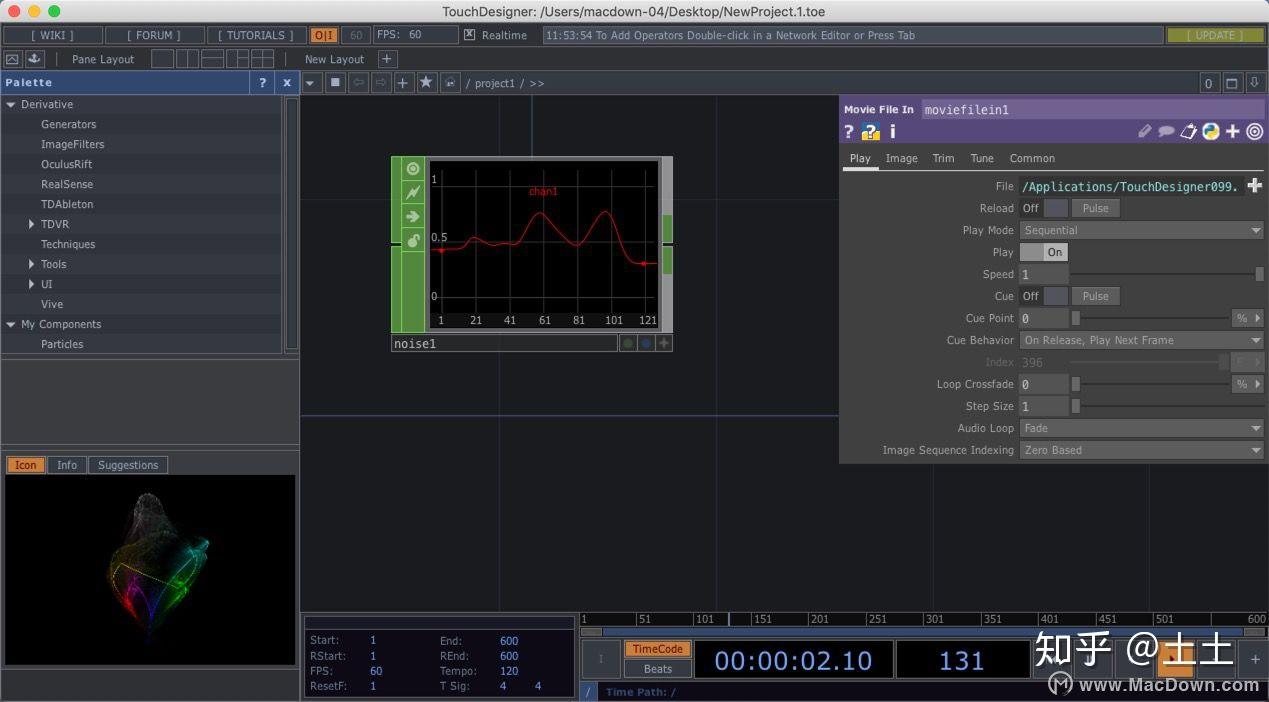Open the Suggestions tab

click(128, 465)
